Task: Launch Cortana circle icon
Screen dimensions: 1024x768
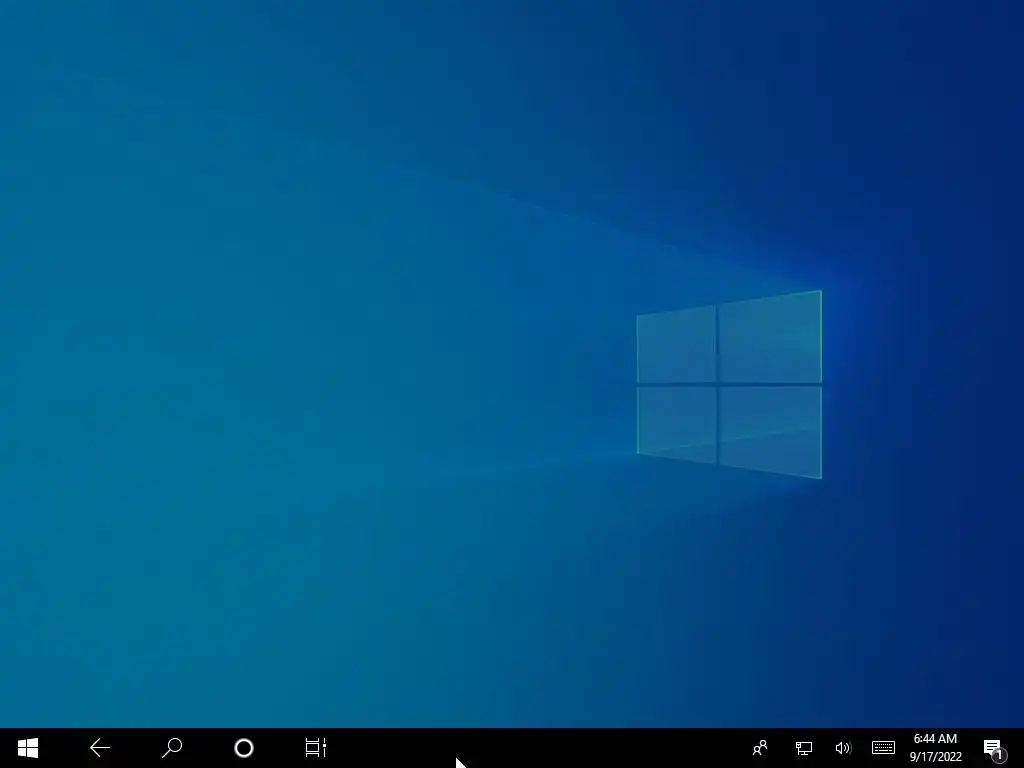Action: [x=244, y=748]
